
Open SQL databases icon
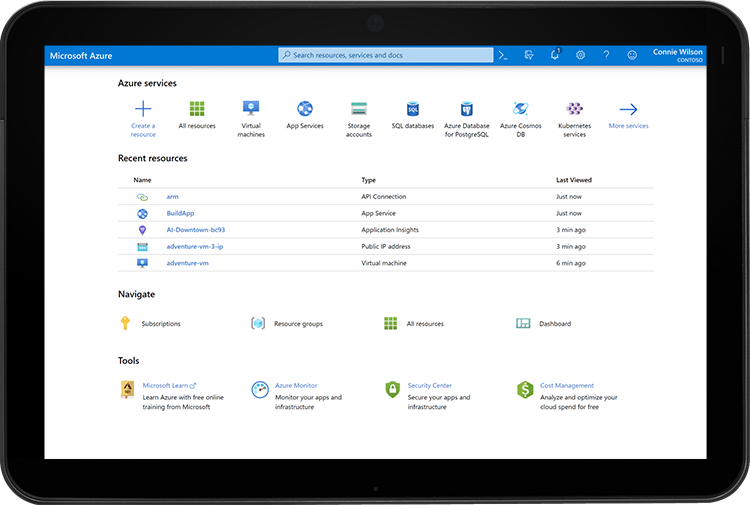click(413, 109)
